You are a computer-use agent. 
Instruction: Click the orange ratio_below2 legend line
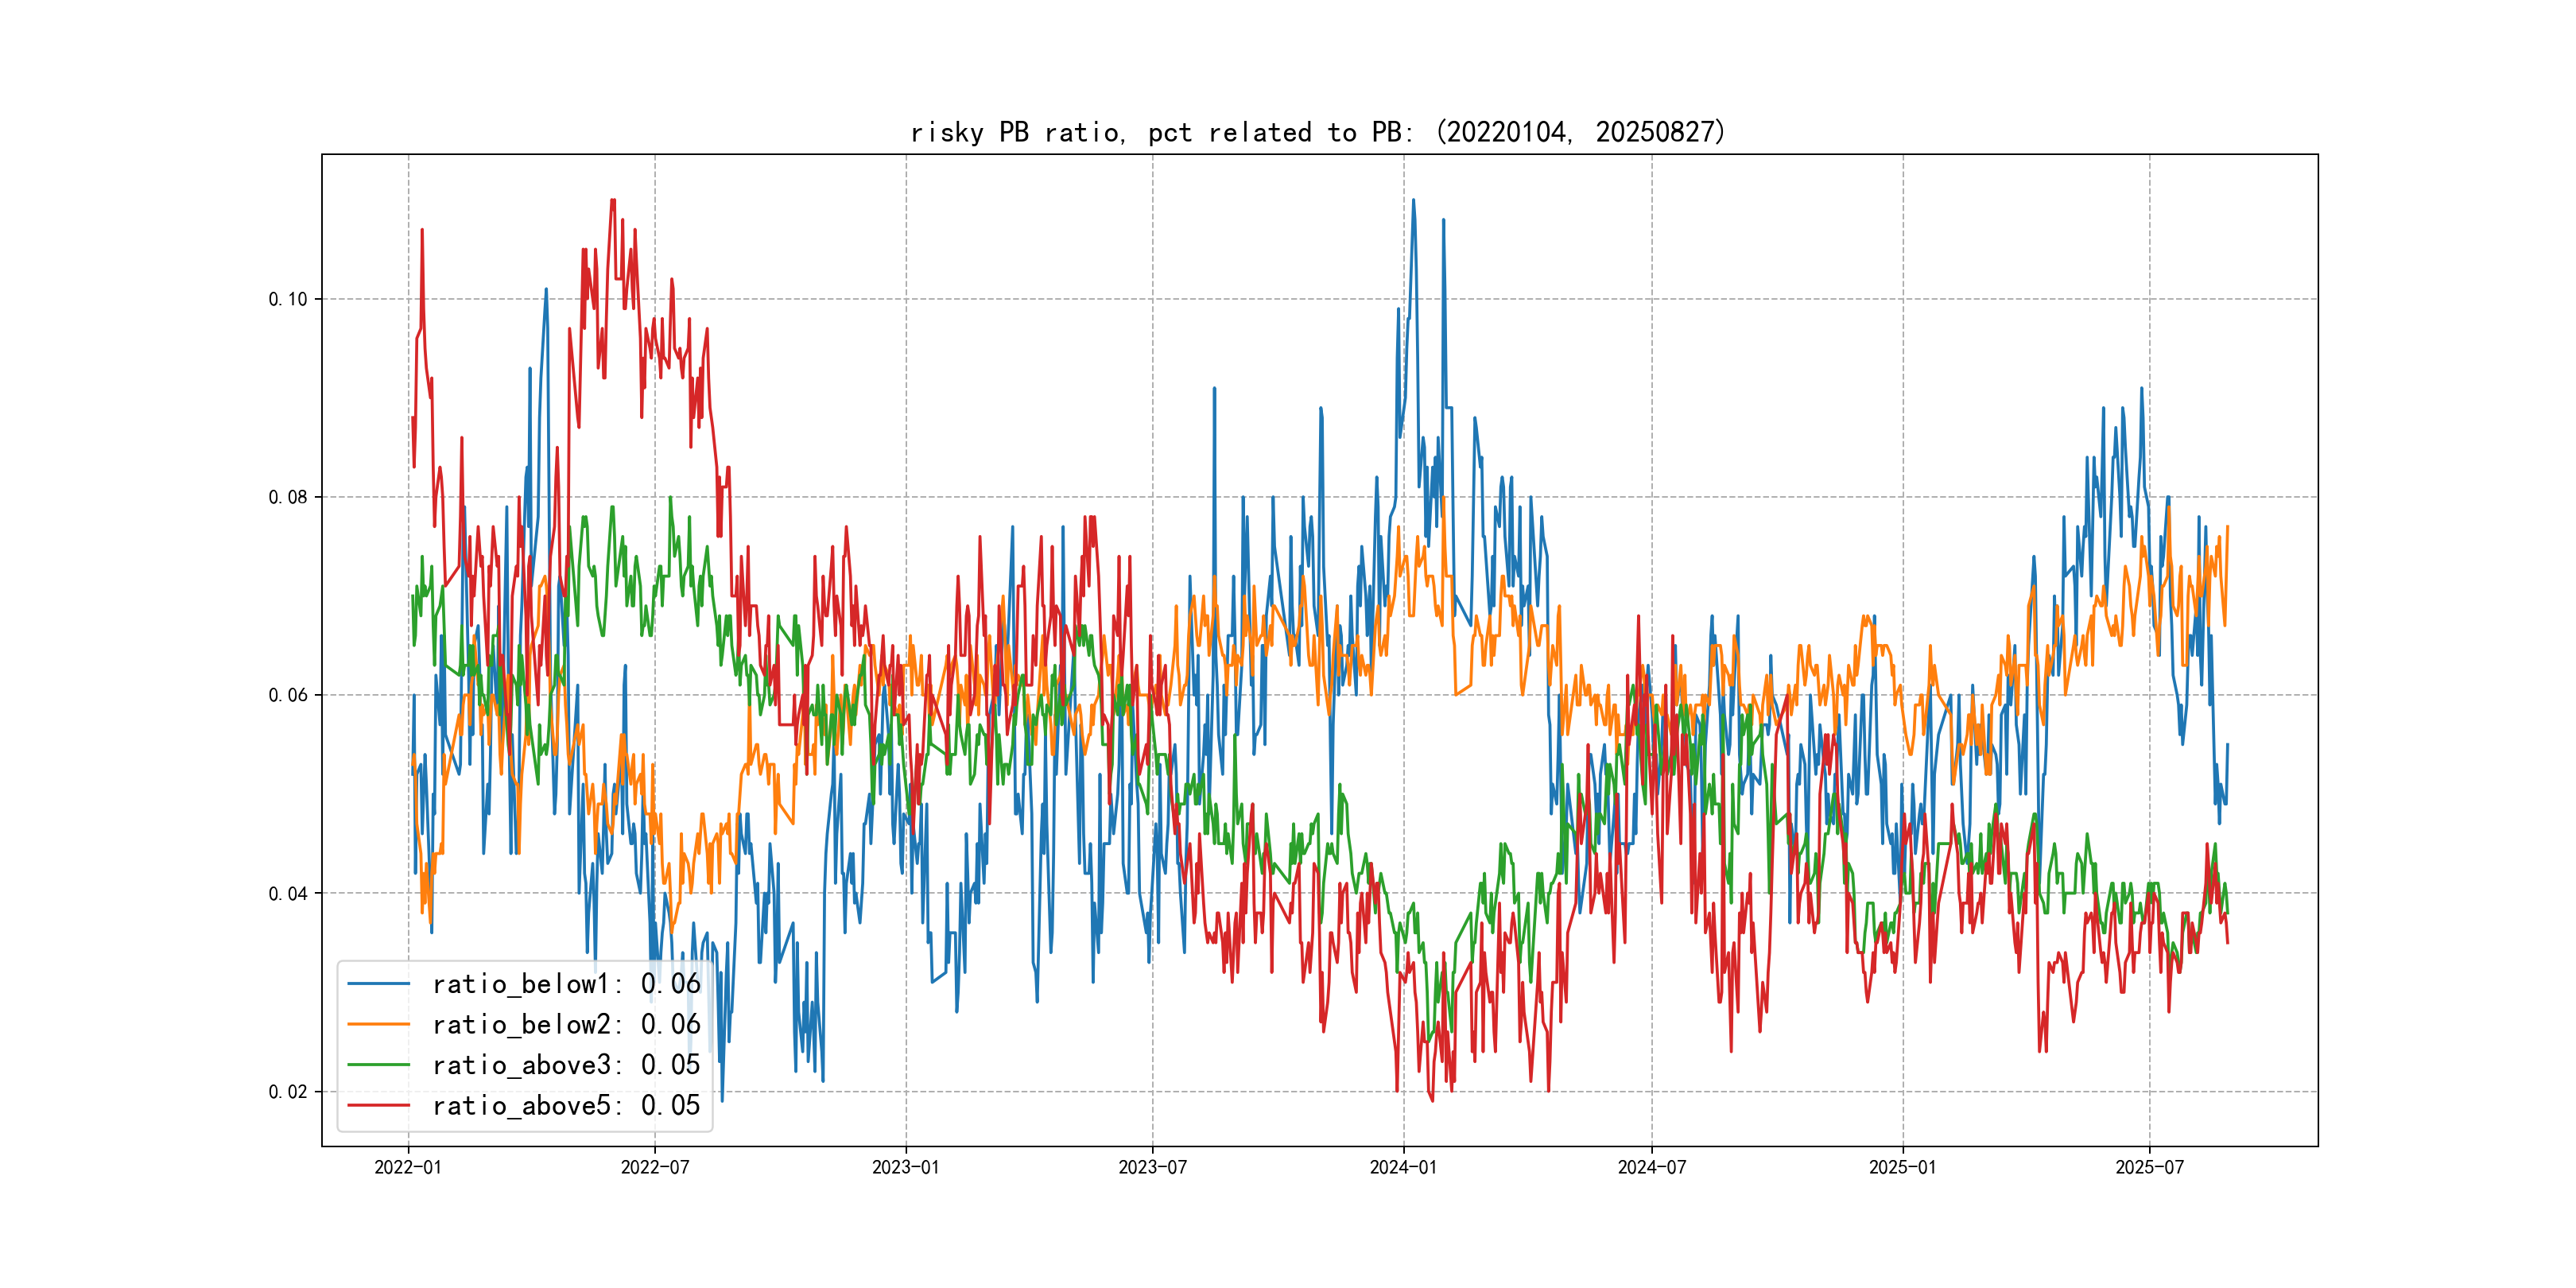click(x=378, y=1024)
